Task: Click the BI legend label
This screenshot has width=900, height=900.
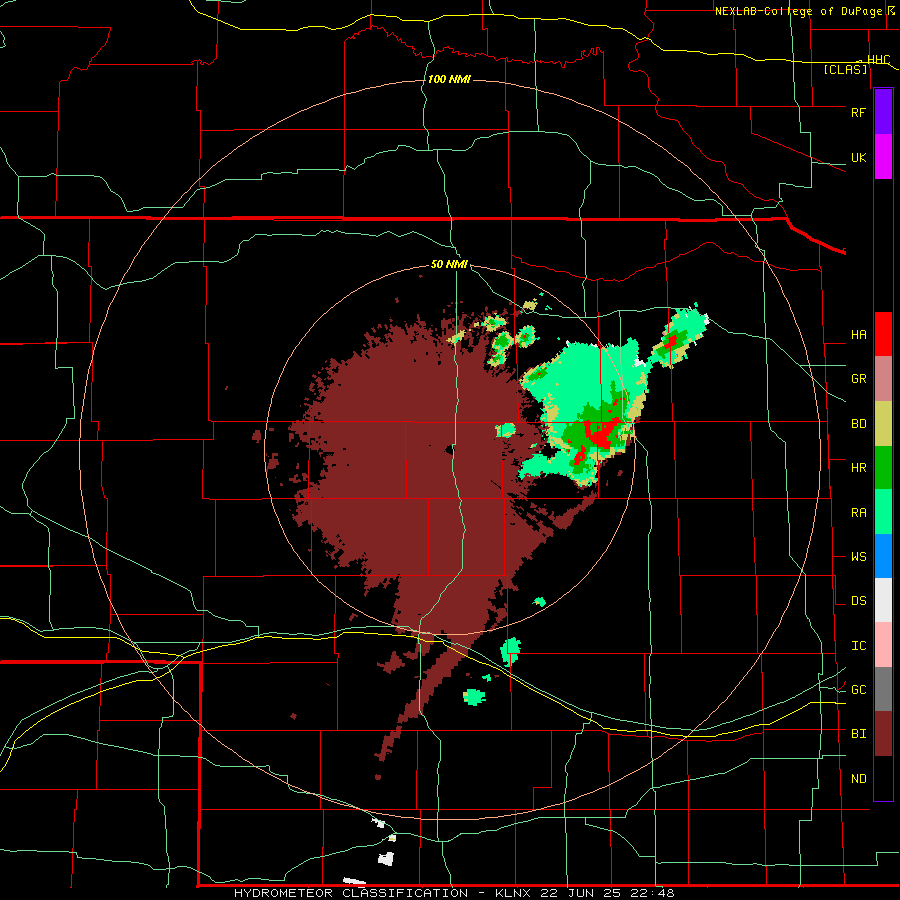Action: coord(858,734)
